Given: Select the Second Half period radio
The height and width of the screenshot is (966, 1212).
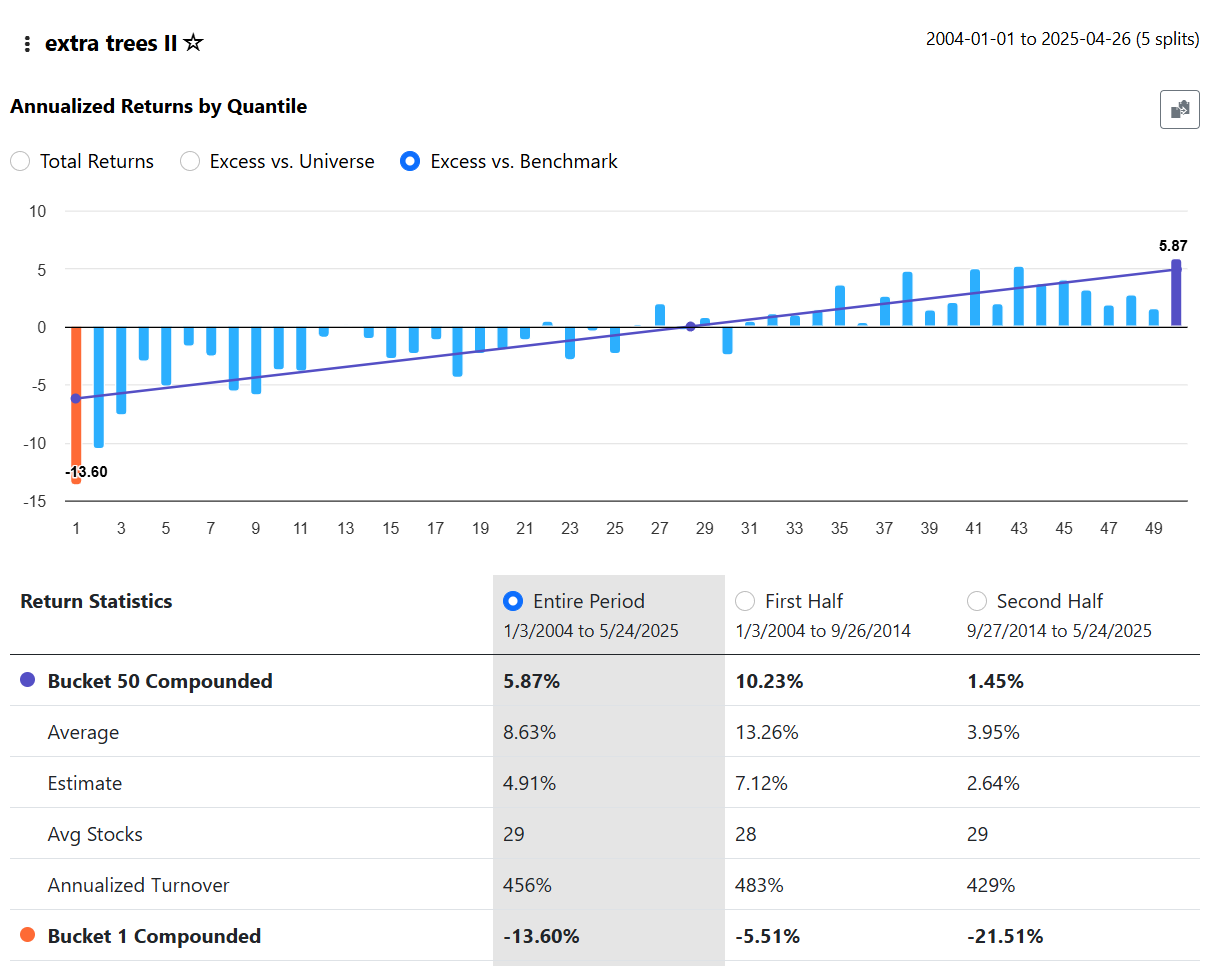Looking at the screenshot, I should pos(977,601).
